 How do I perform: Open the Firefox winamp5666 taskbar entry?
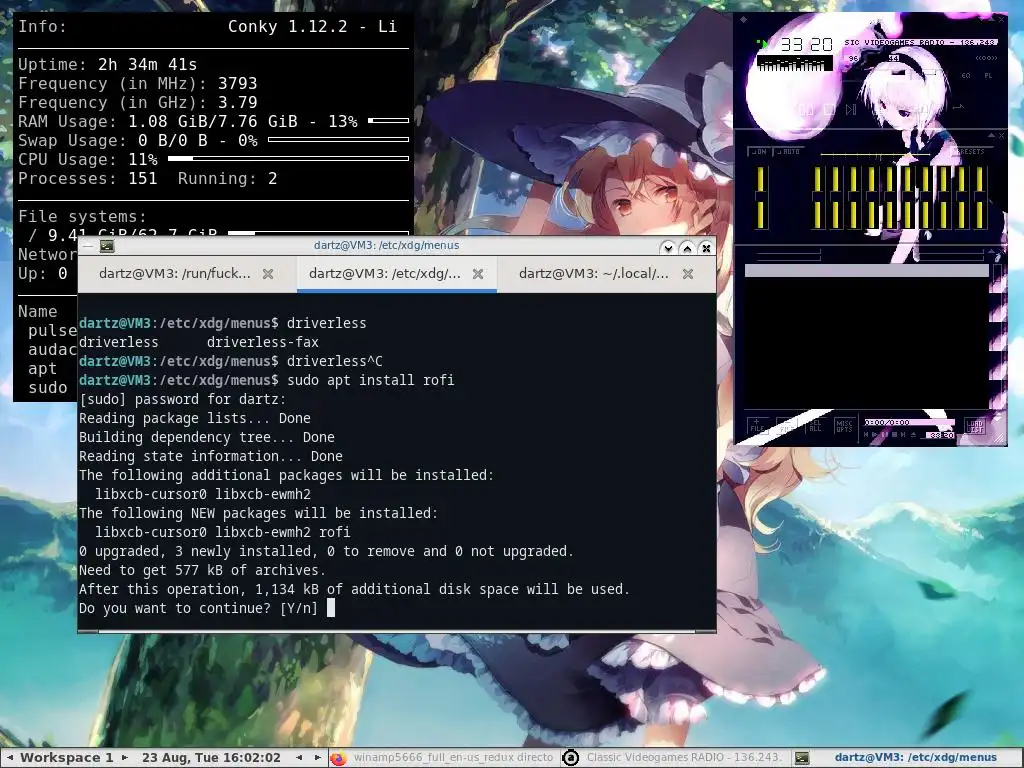(442, 758)
